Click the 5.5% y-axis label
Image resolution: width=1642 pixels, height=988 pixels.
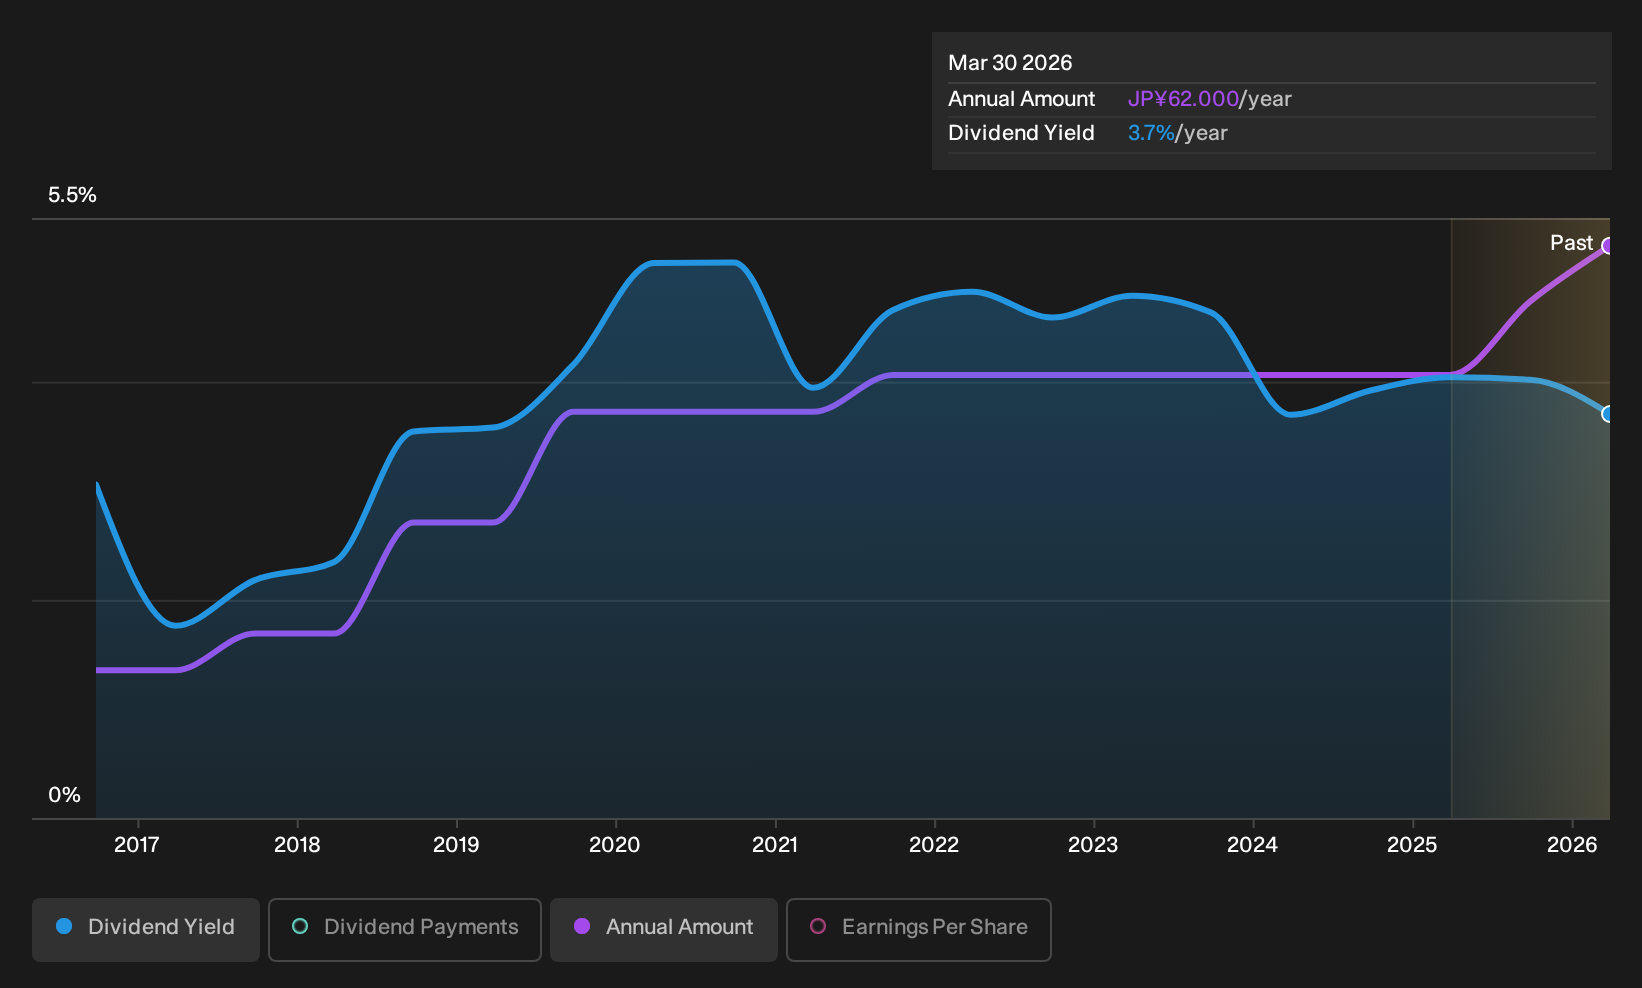(x=72, y=195)
